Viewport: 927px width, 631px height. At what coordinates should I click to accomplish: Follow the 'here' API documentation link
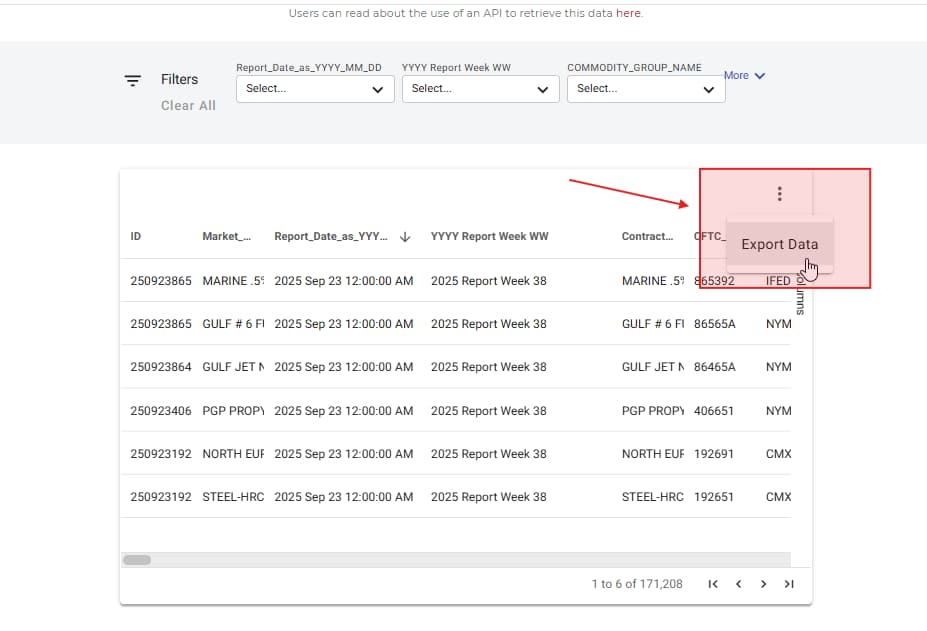pyautogui.click(x=628, y=13)
